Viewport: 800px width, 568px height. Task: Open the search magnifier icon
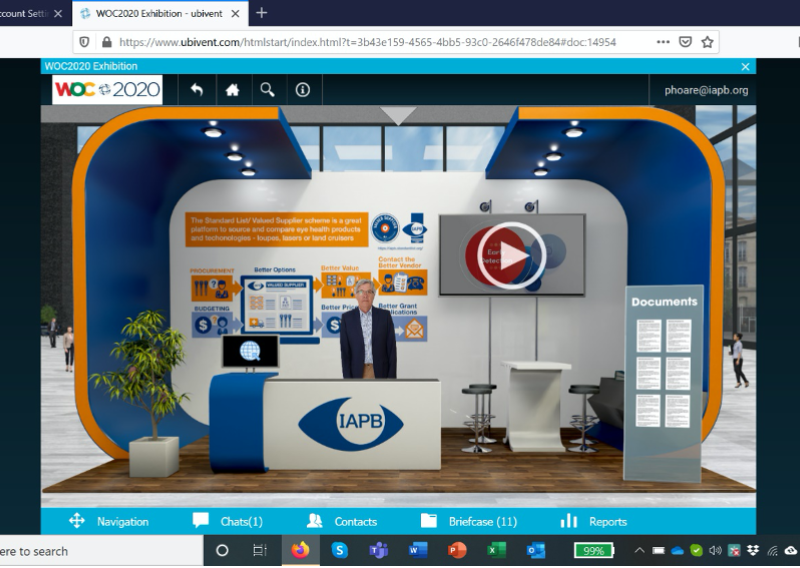[267, 90]
